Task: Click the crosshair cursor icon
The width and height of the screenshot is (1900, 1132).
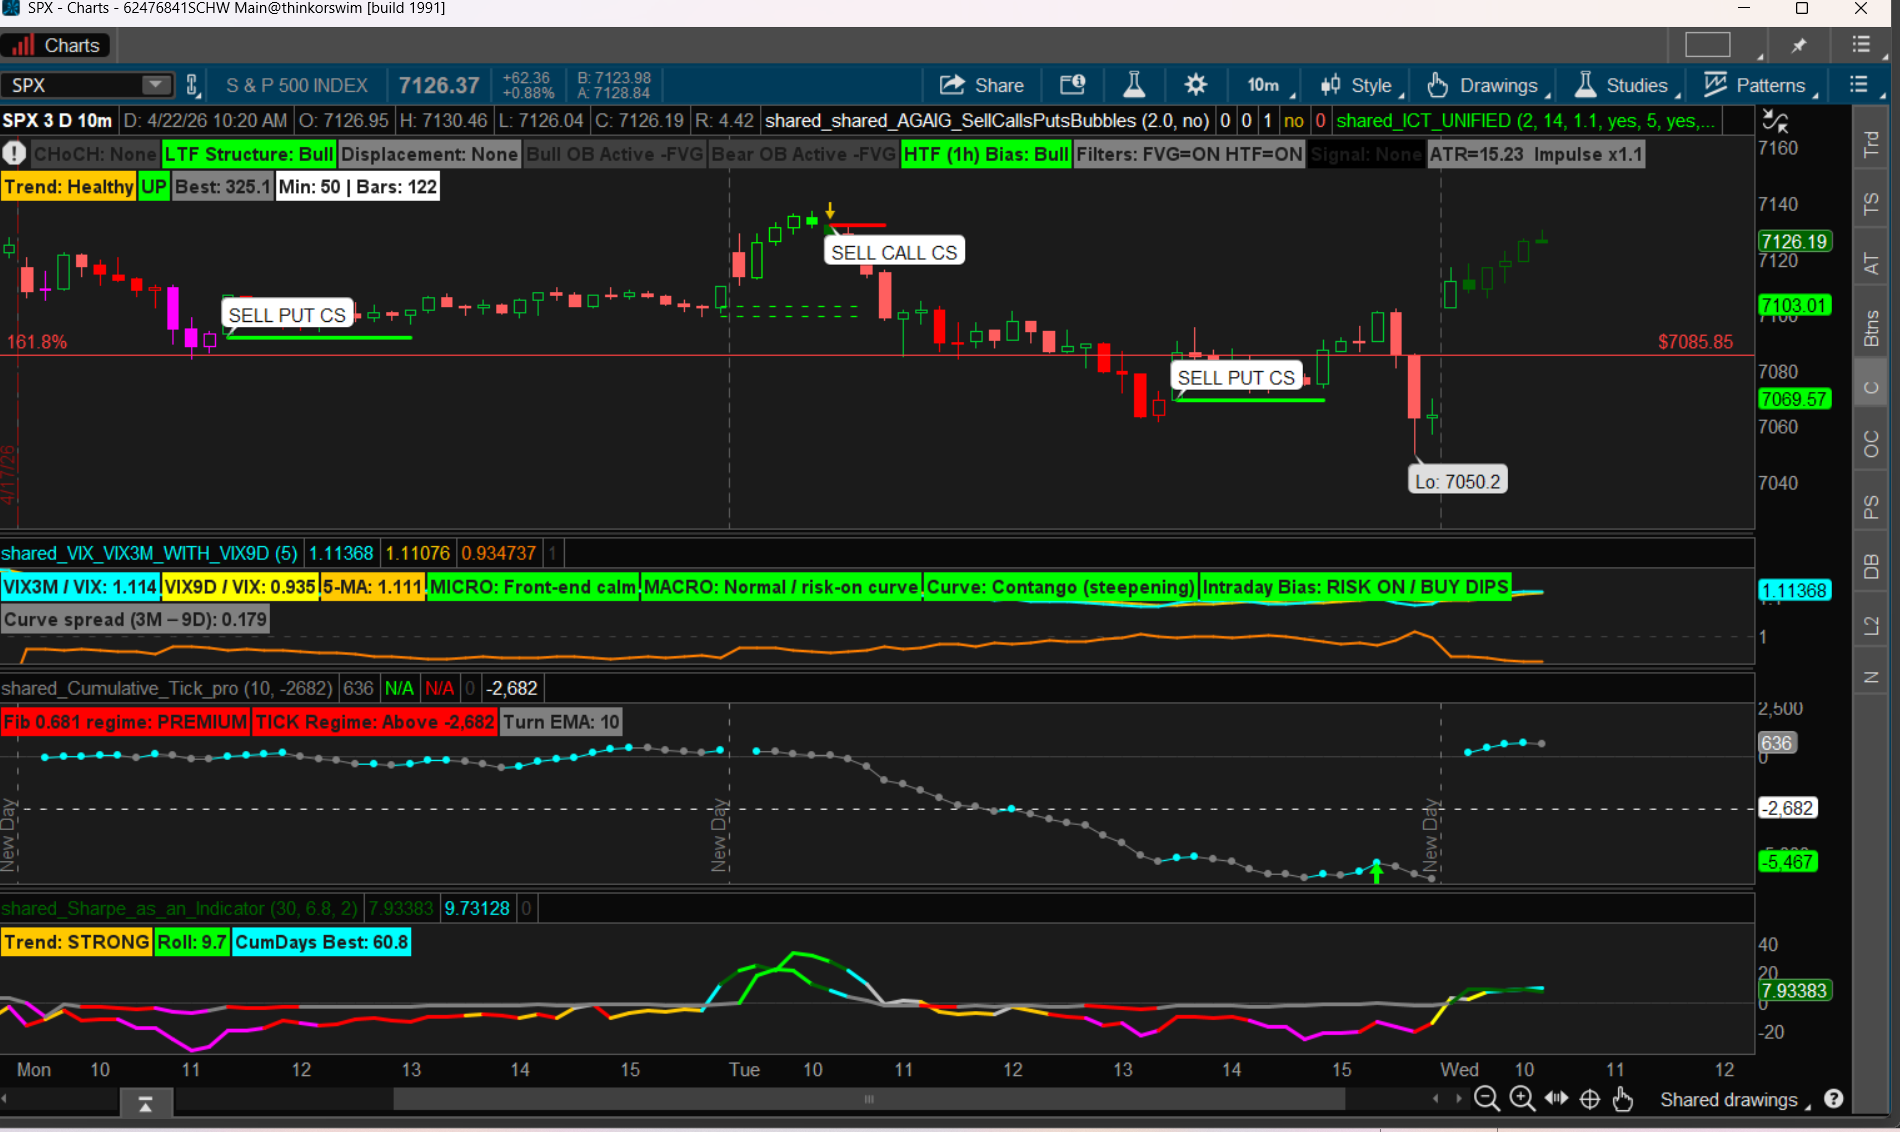Action: pos(1590,1099)
